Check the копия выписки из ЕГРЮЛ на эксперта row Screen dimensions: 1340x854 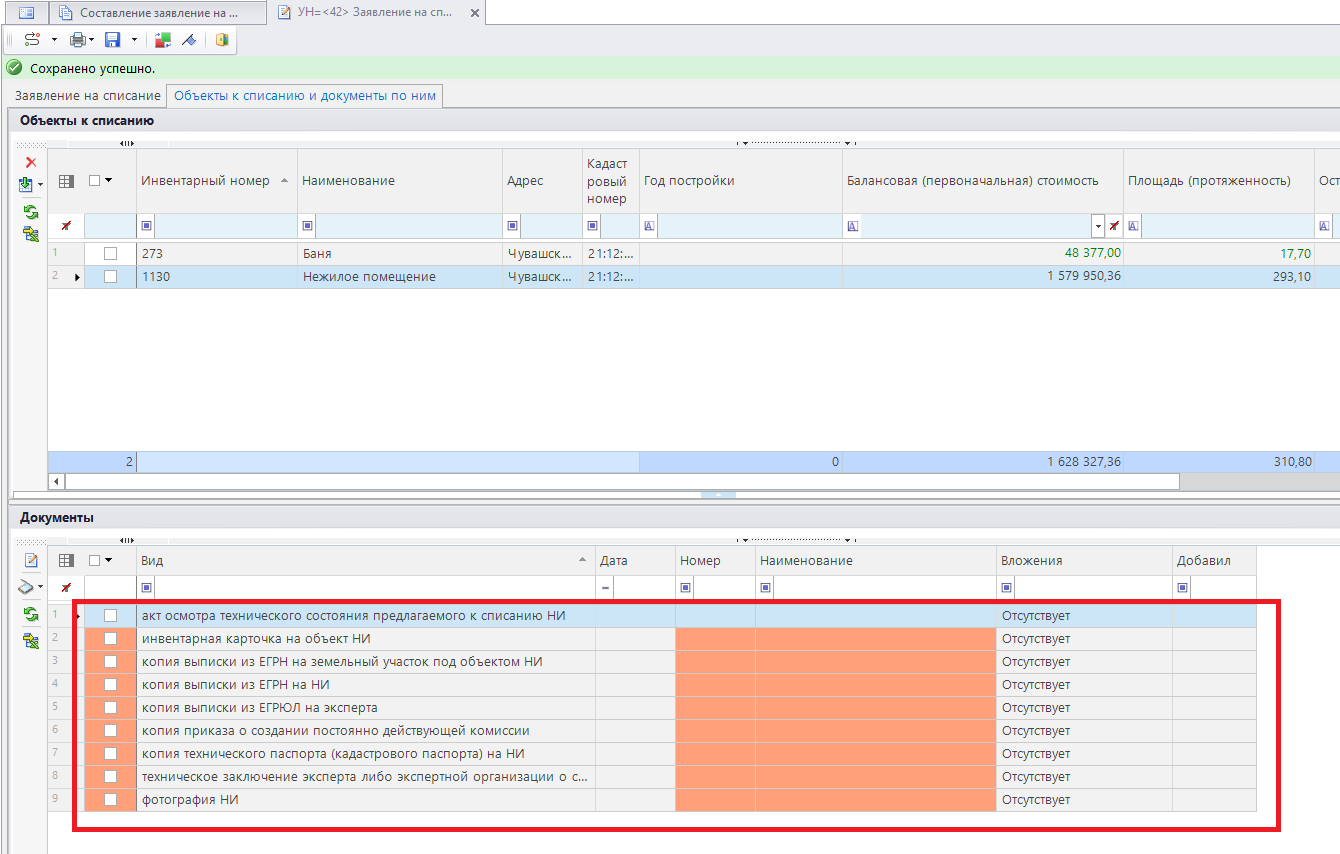110,708
